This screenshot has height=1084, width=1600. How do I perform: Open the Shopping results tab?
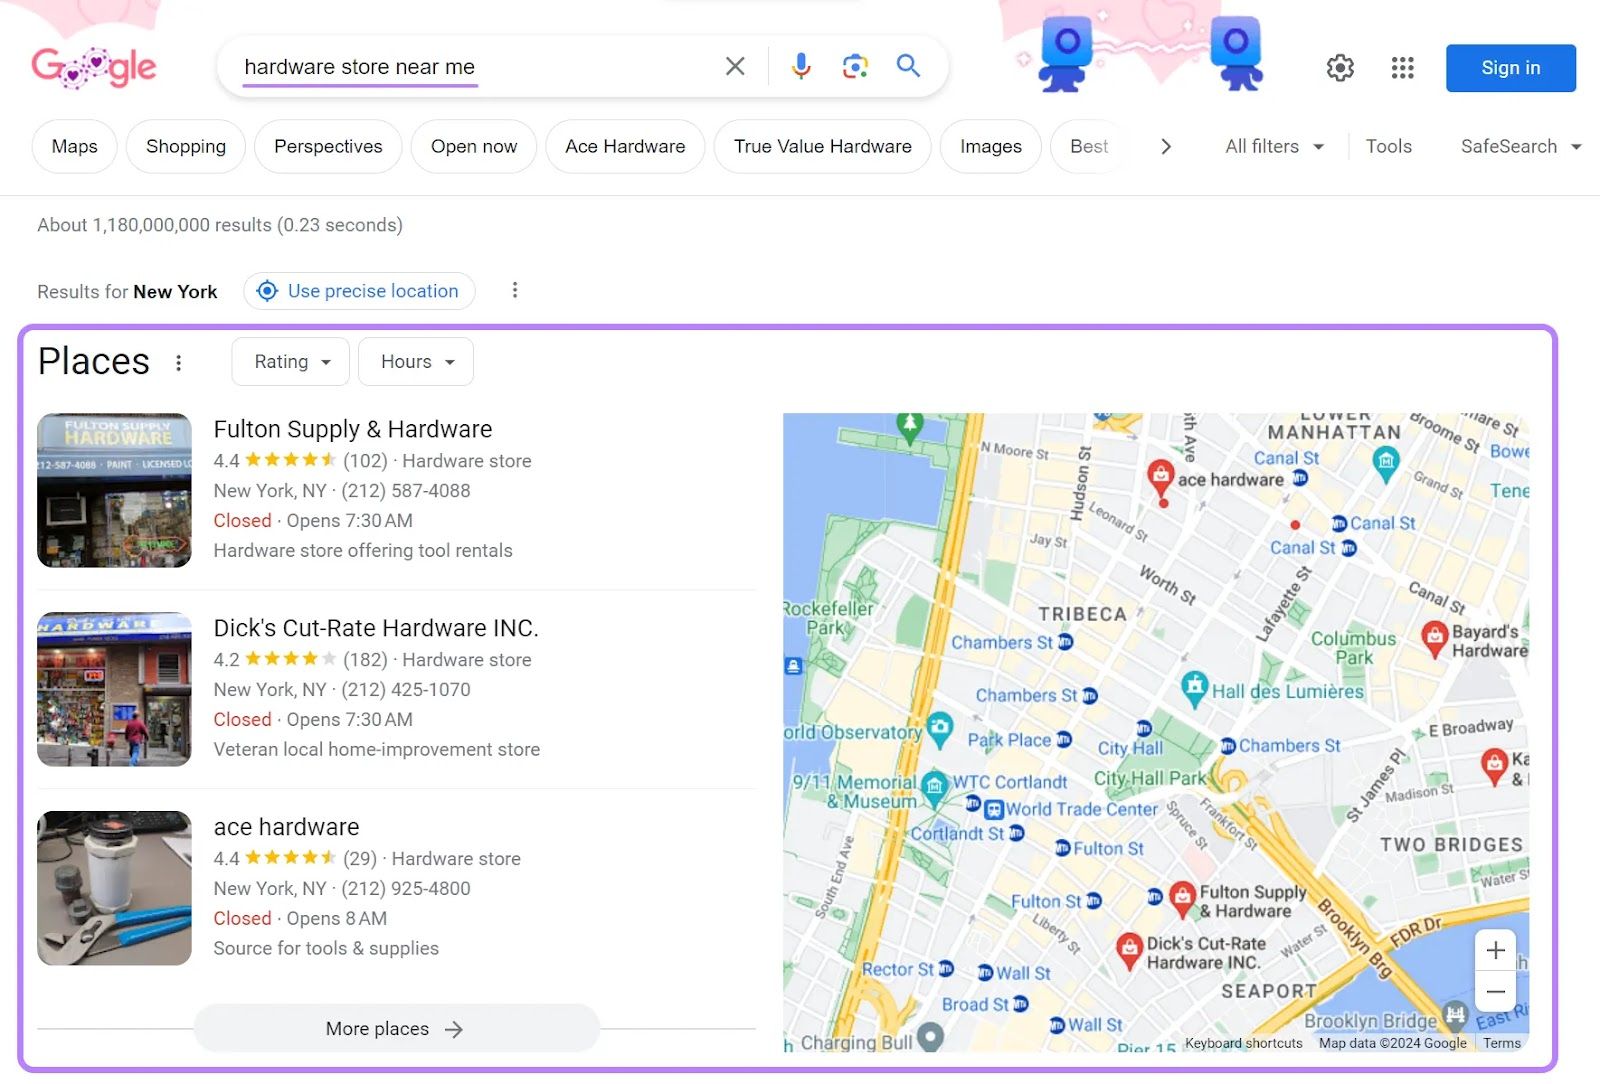point(185,146)
